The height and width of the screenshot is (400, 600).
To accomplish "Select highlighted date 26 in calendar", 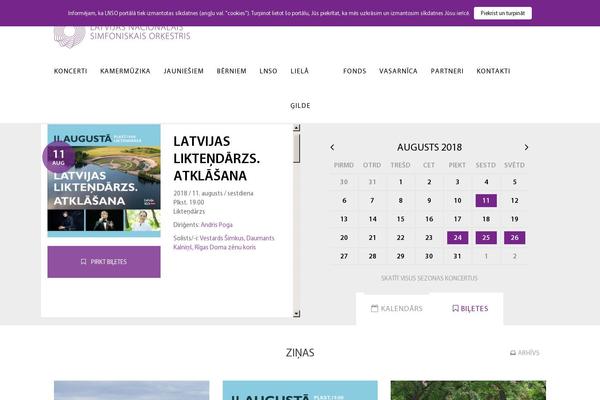I will (515, 238).
